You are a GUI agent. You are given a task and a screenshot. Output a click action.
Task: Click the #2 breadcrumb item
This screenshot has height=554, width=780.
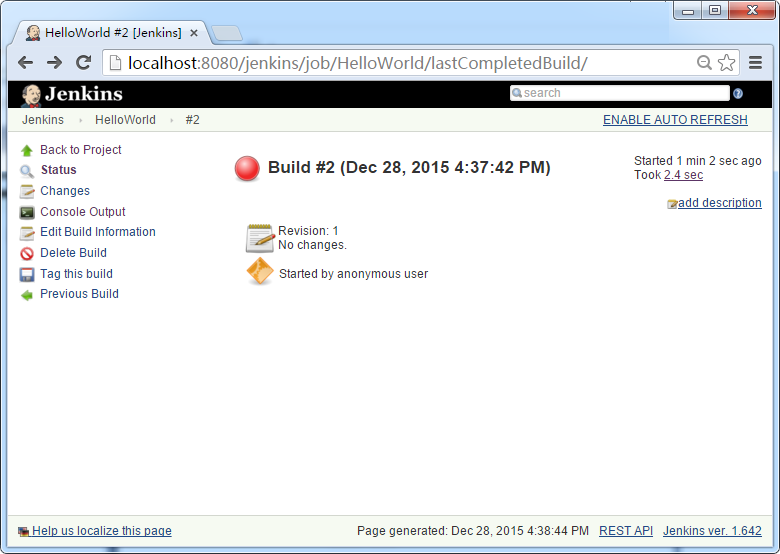pyautogui.click(x=193, y=120)
